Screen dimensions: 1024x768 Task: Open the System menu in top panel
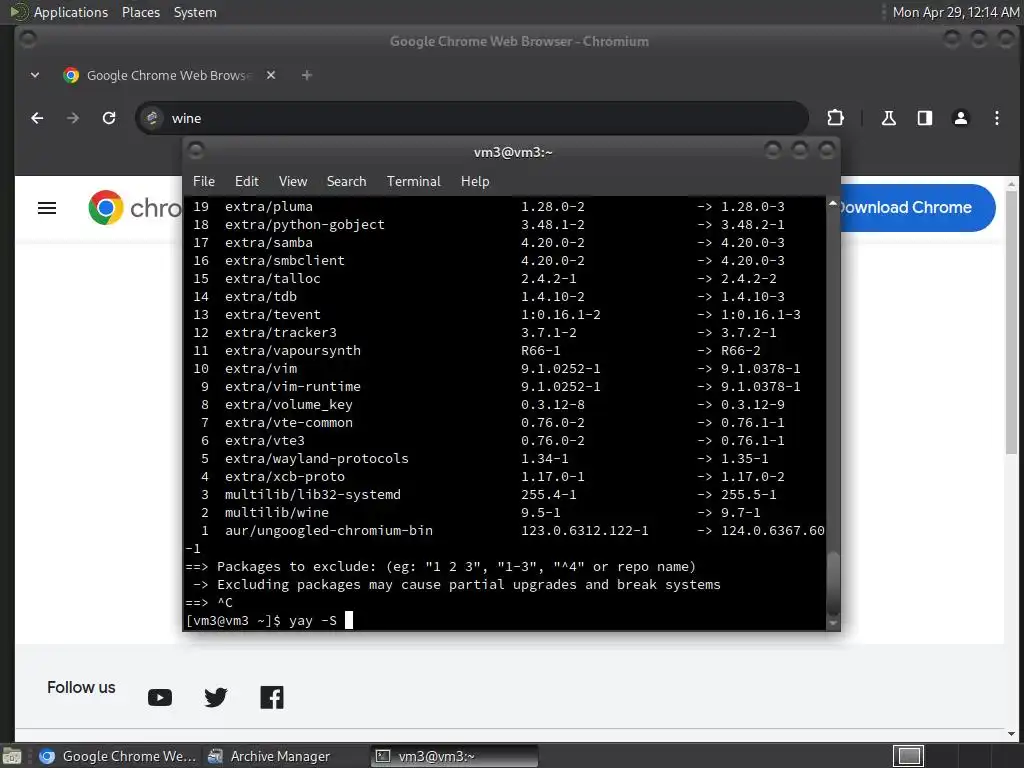(x=195, y=12)
